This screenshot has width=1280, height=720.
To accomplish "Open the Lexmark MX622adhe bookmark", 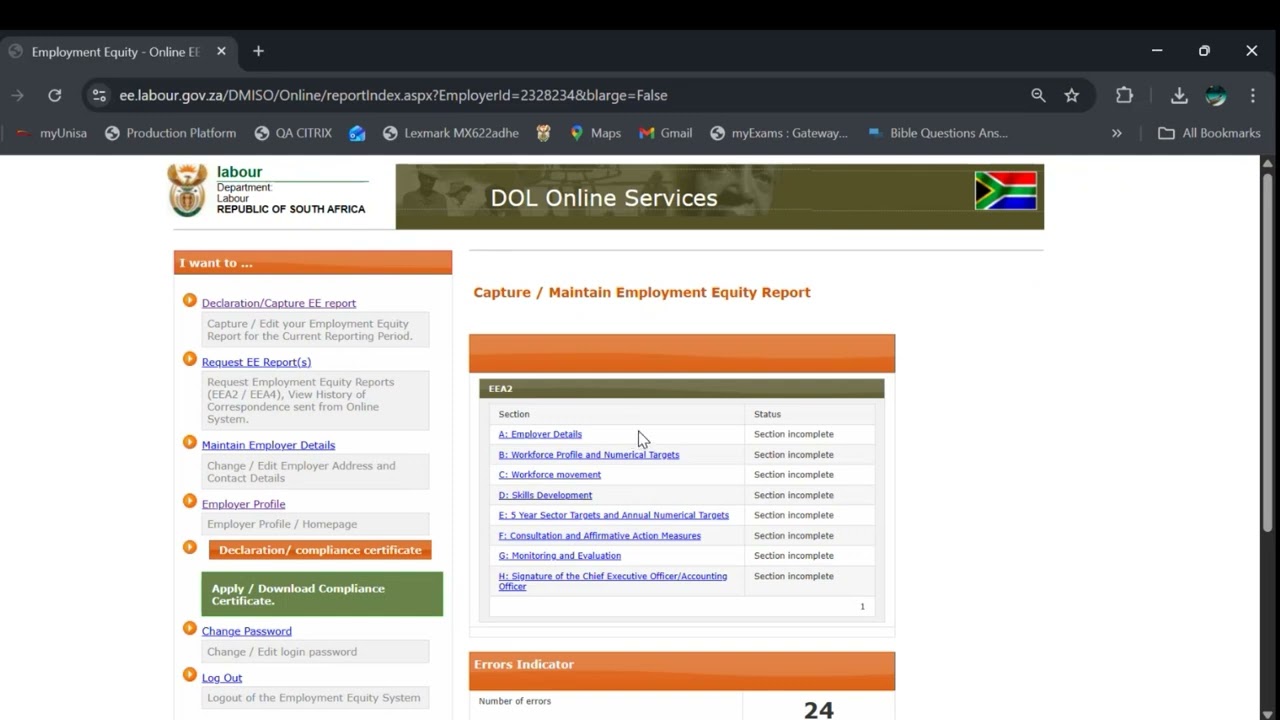I will pos(450,133).
